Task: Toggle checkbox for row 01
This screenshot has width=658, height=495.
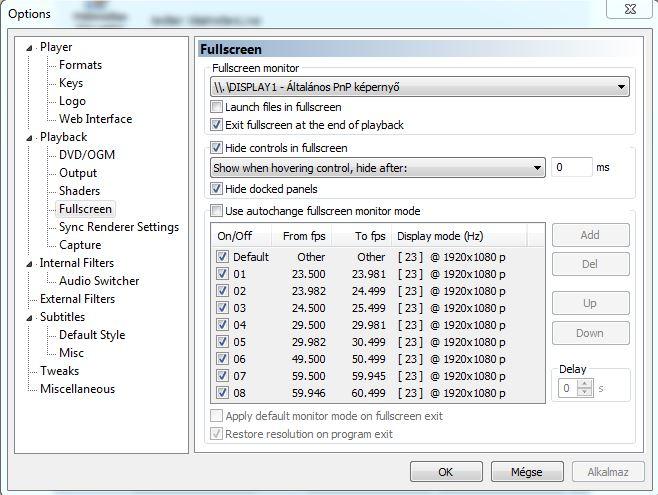Action: point(222,274)
